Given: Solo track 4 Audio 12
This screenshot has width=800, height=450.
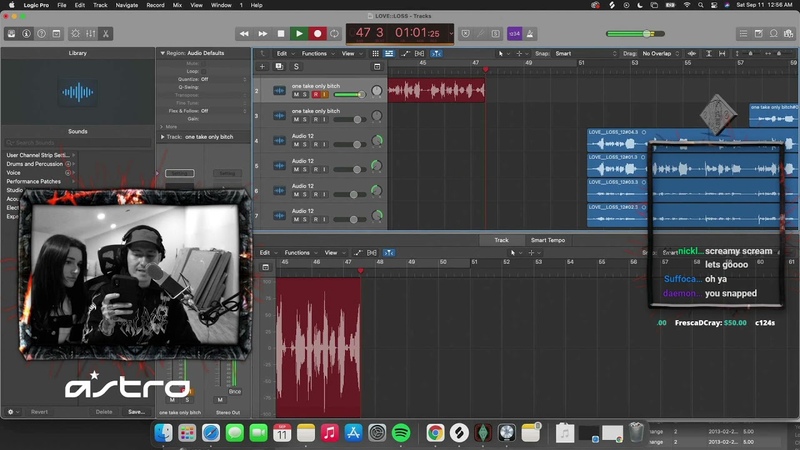Looking at the screenshot, I should pyautogui.click(x=305, y=144).
